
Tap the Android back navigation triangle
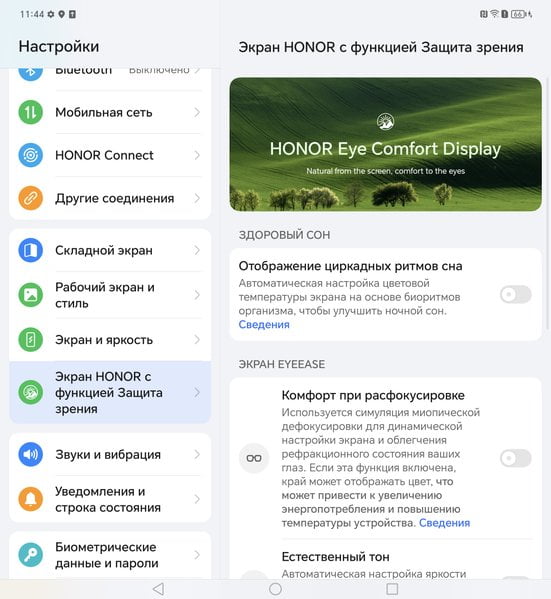click(159, 589)
